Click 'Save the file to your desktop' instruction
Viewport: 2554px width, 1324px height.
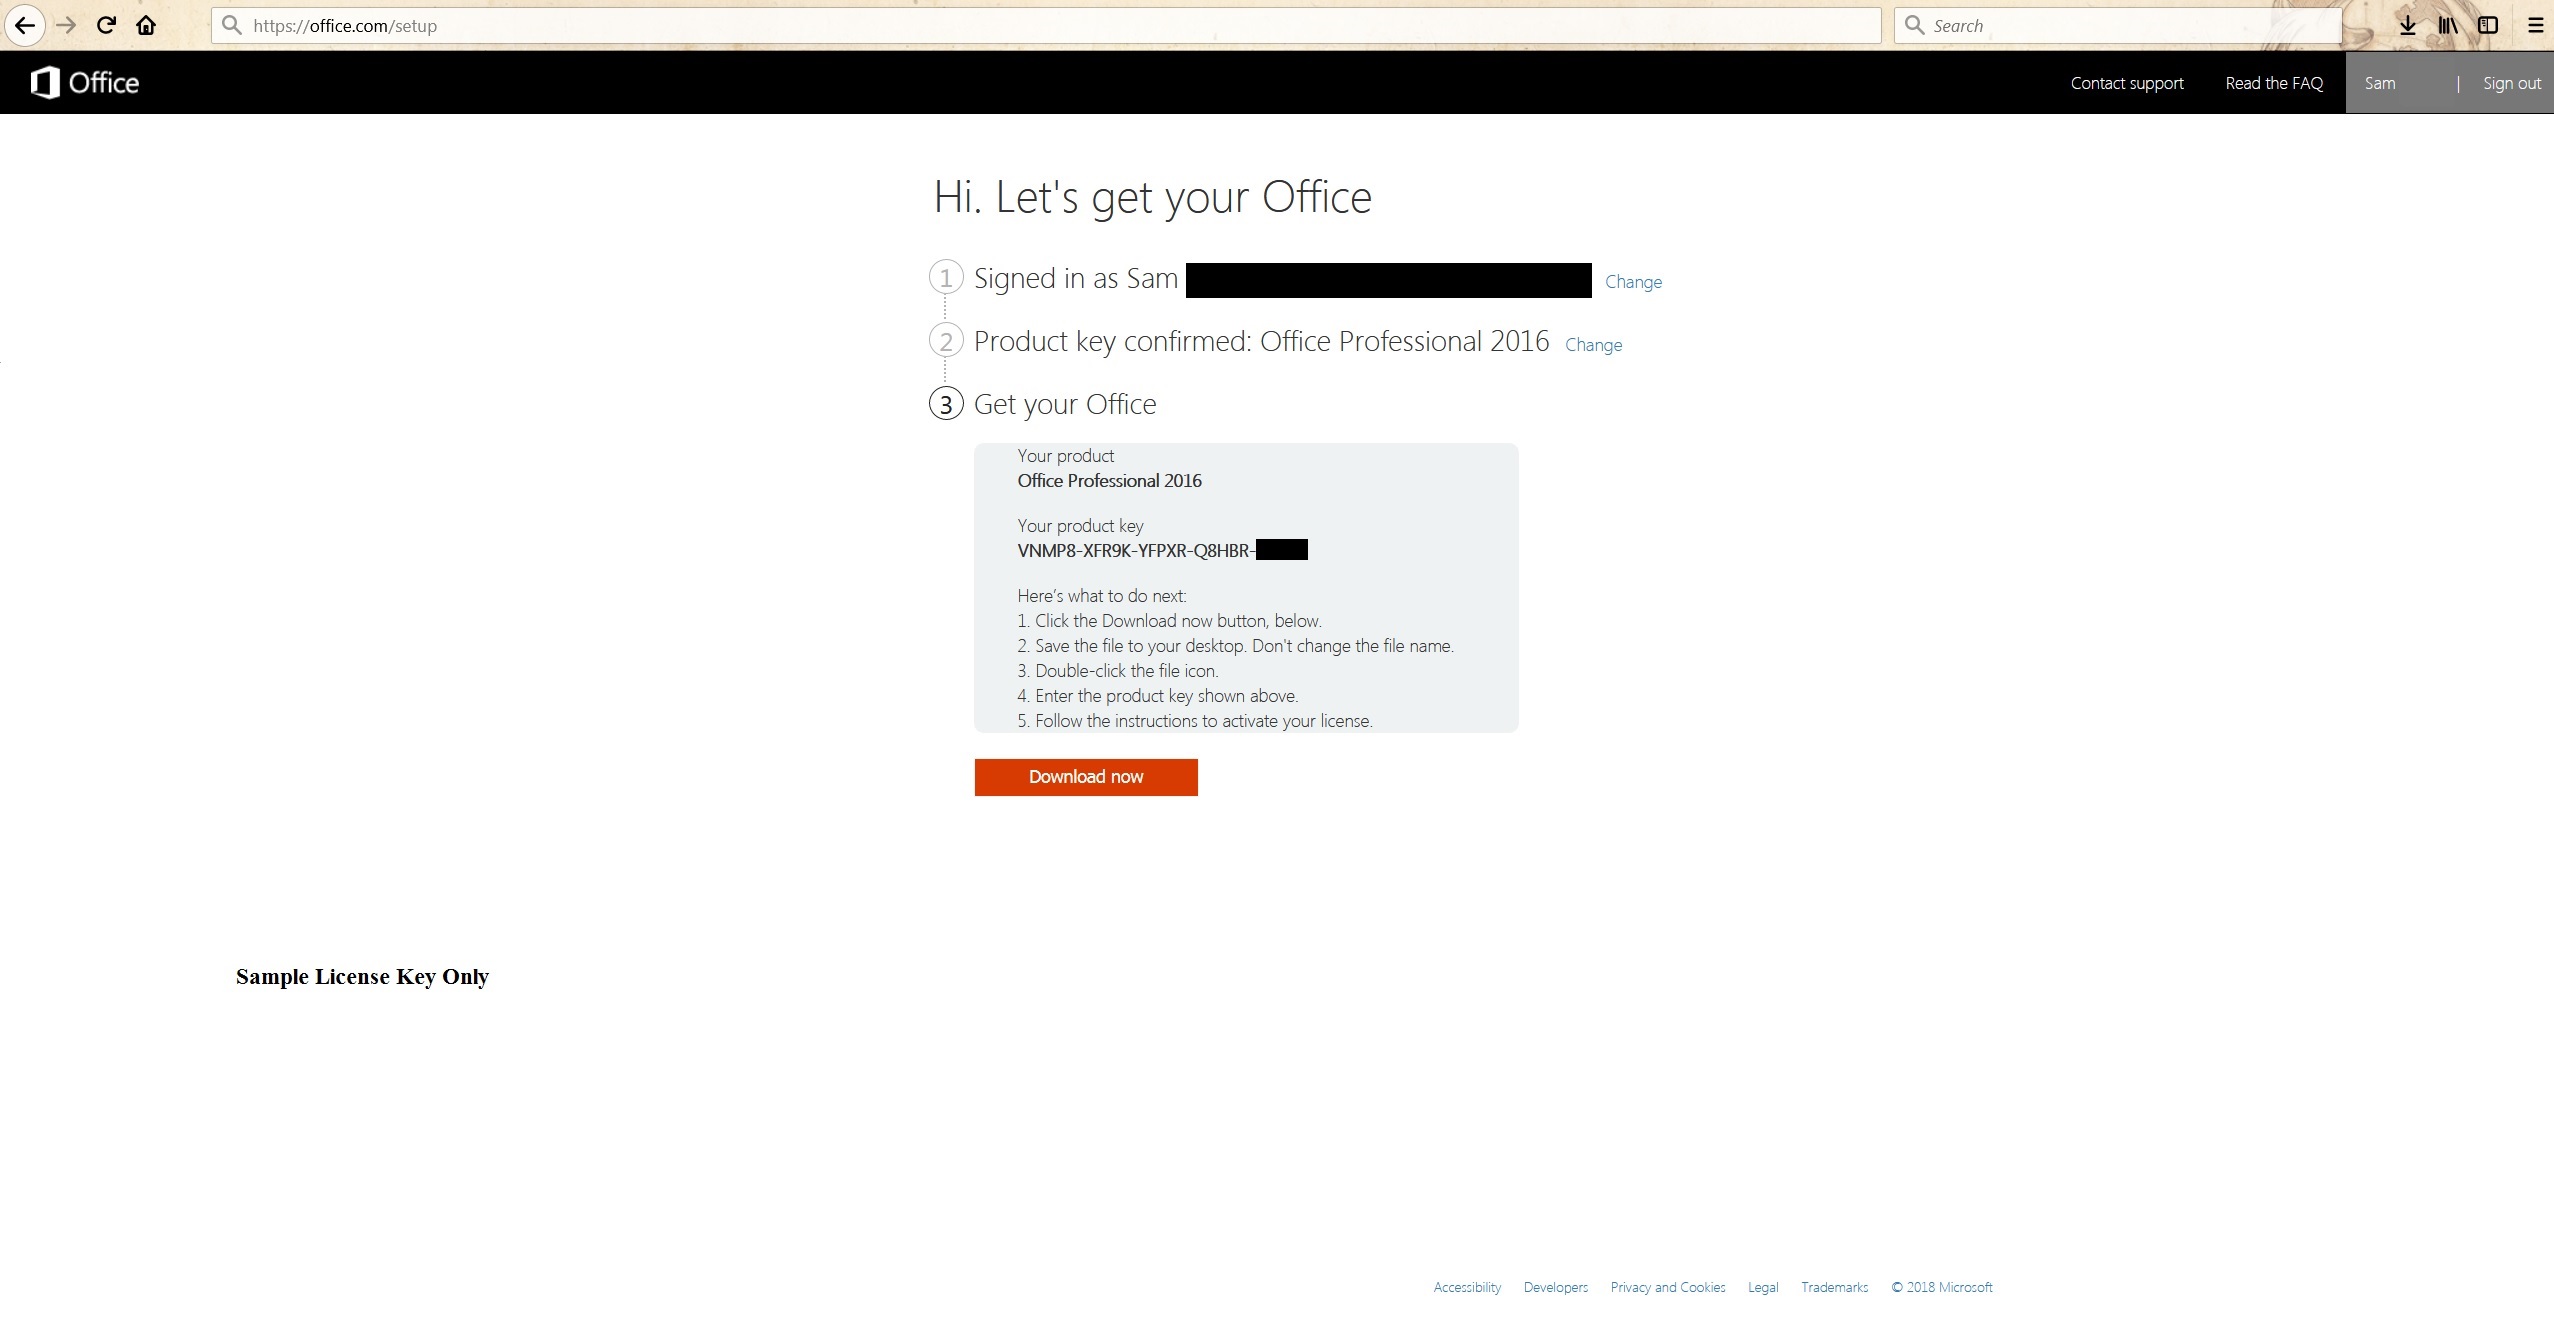click(x=1236, y=646)
